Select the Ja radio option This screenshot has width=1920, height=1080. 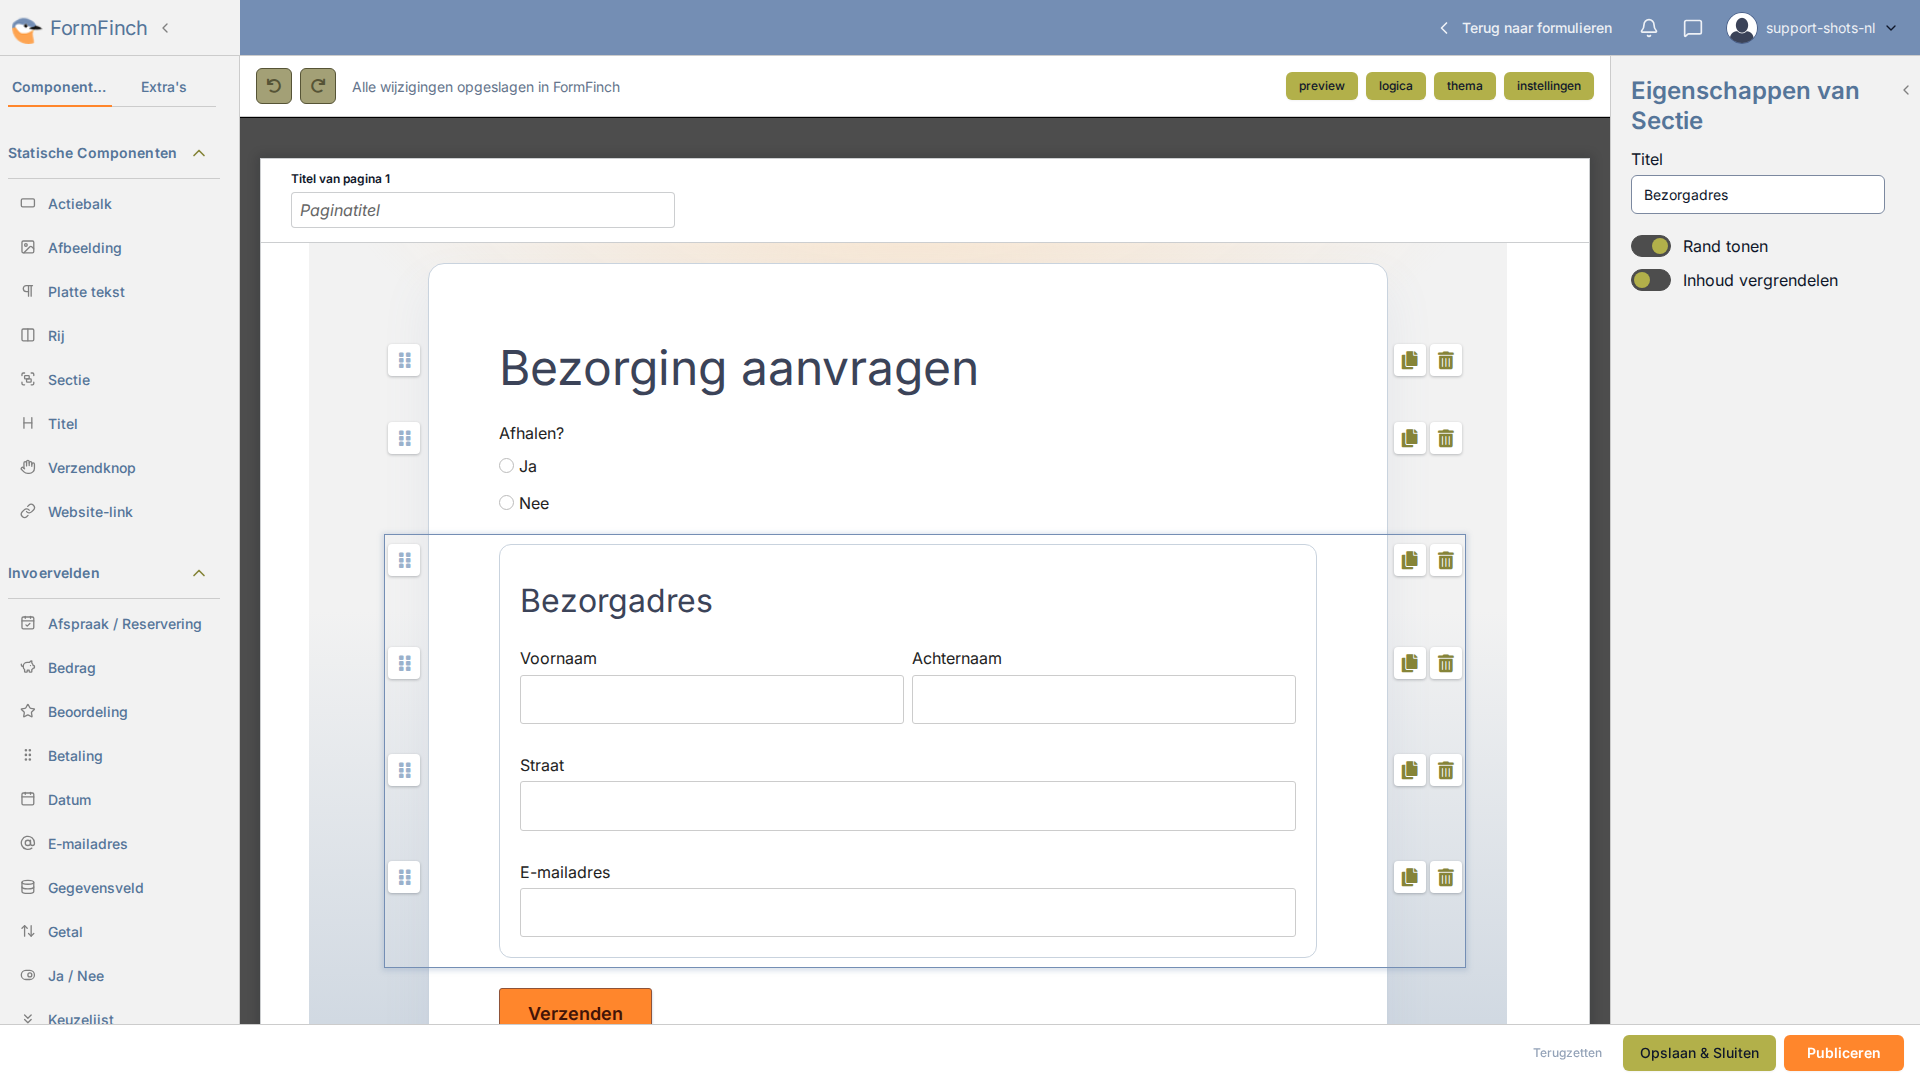click(506, 466)
